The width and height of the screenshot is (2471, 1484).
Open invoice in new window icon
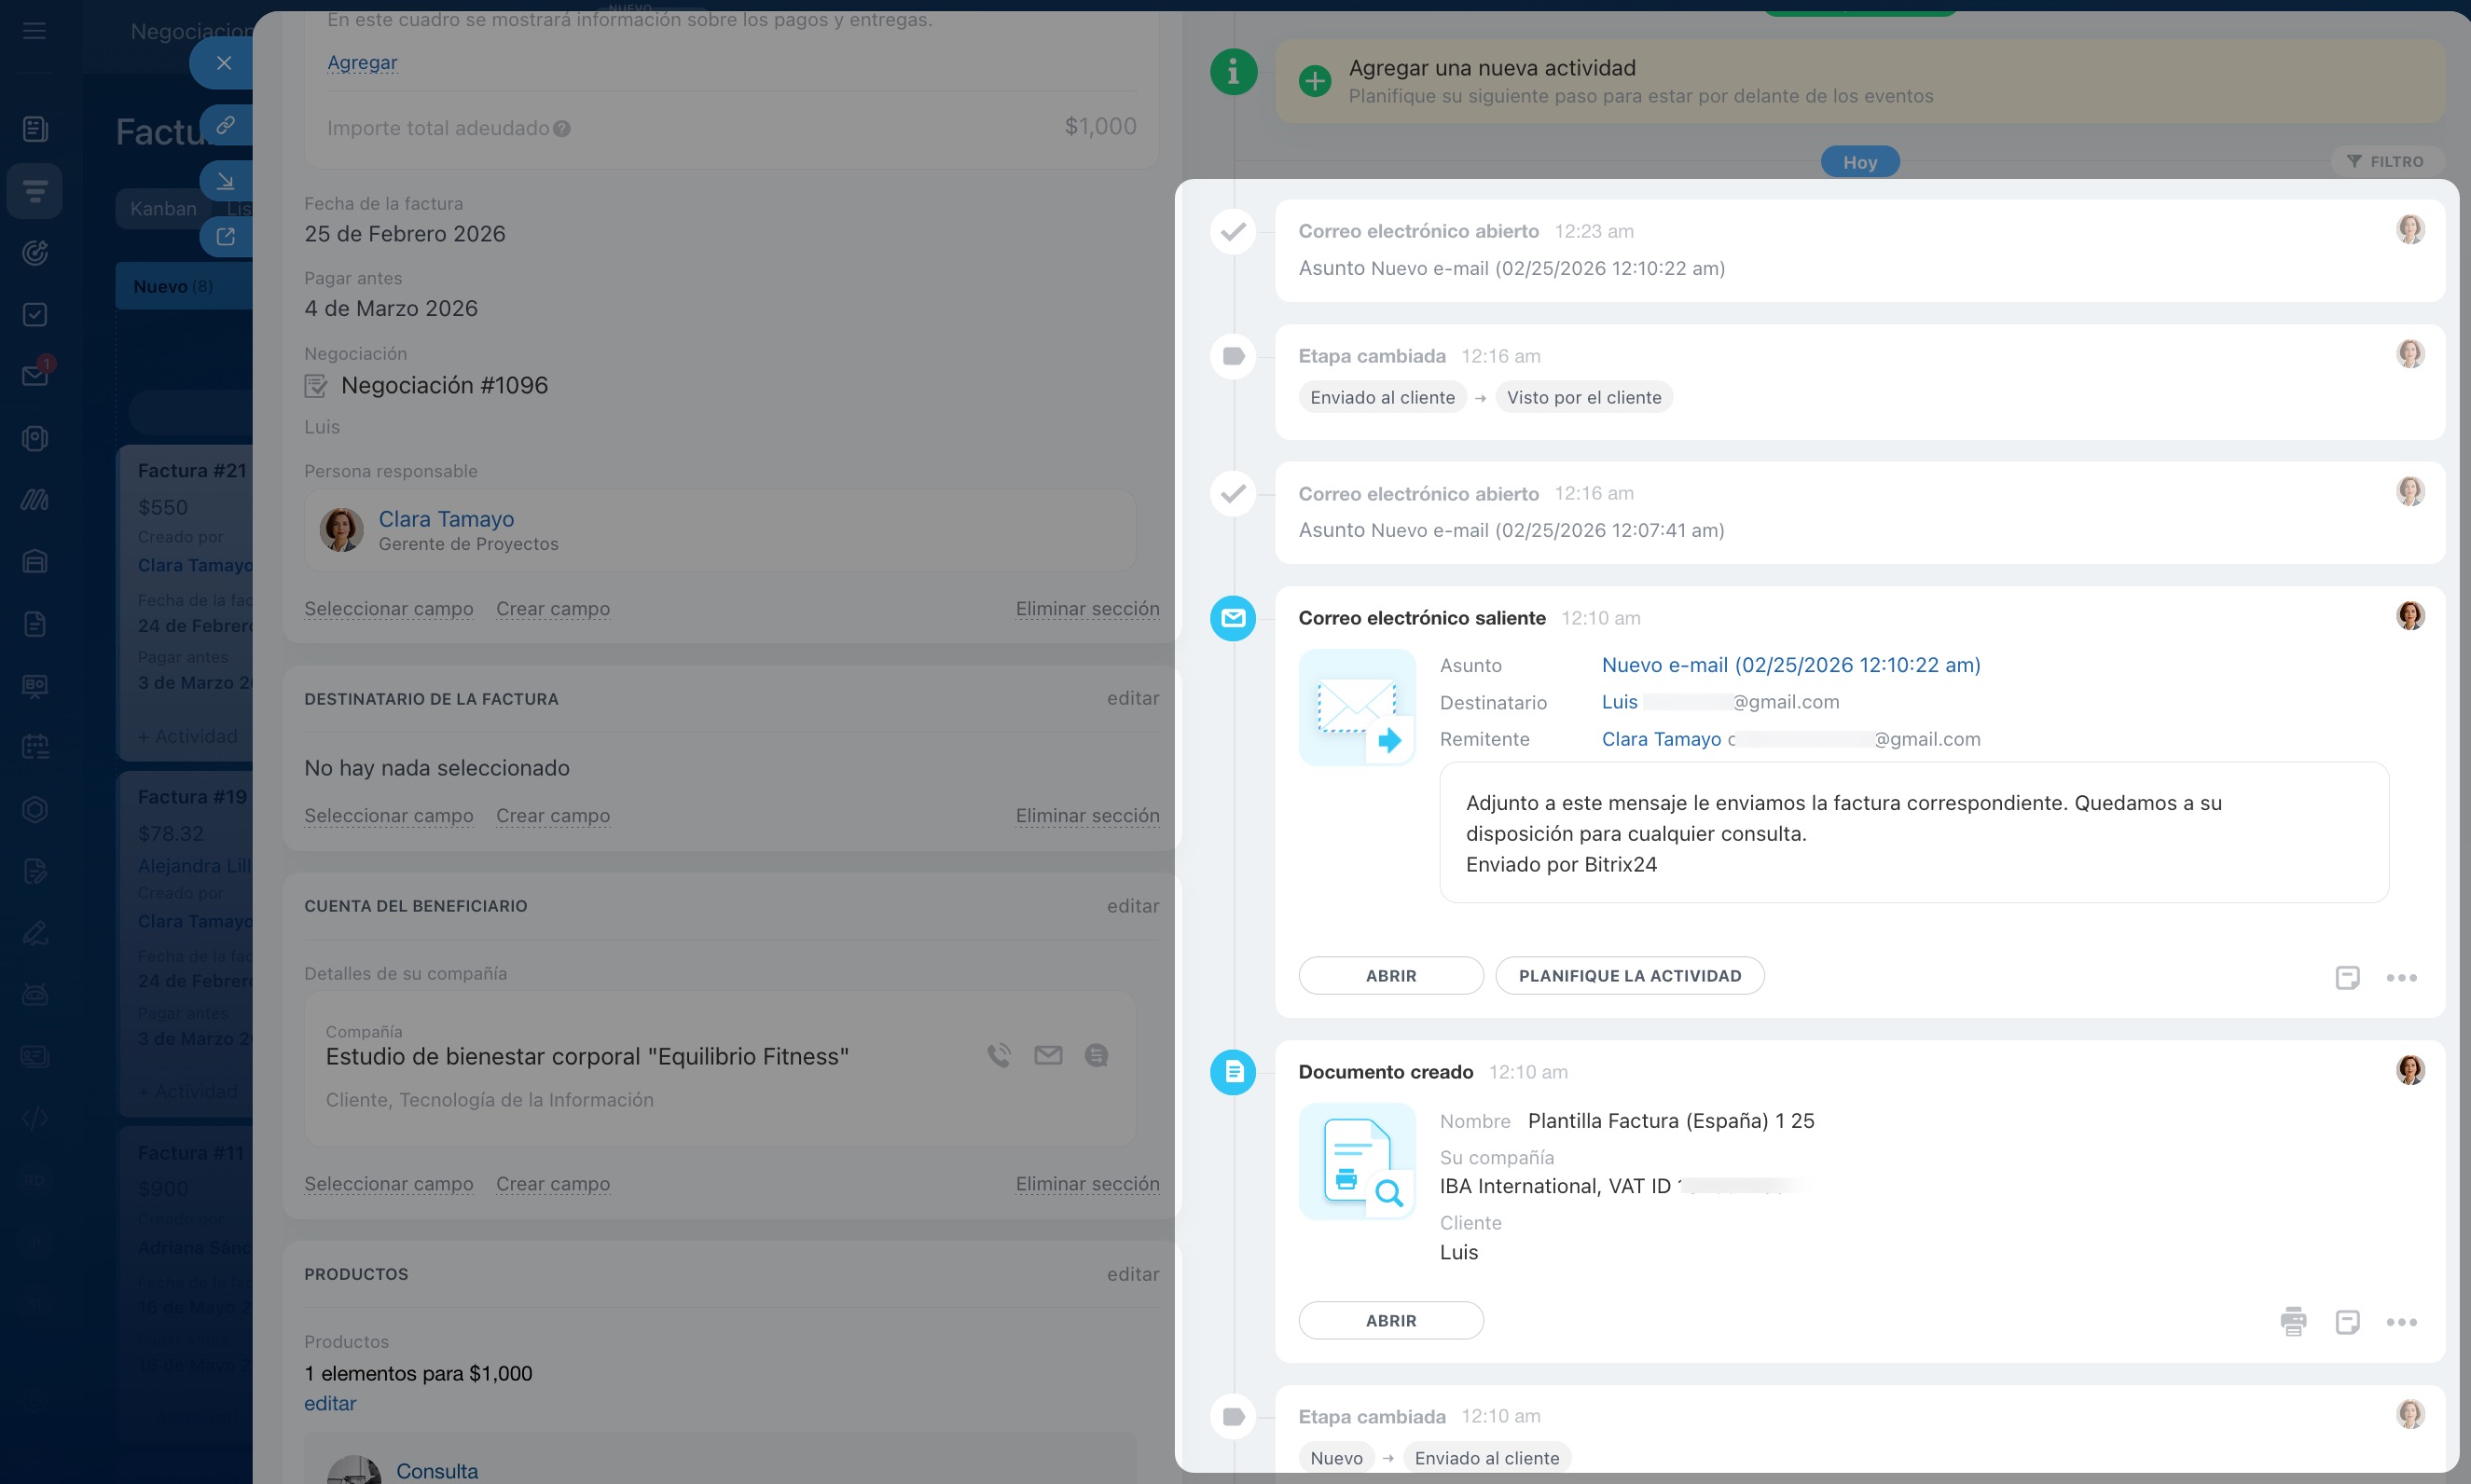pyautogui.click(x=225, y=236)
